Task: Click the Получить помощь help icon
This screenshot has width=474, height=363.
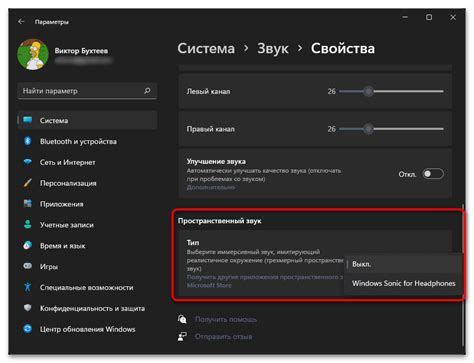Action: 182,319
